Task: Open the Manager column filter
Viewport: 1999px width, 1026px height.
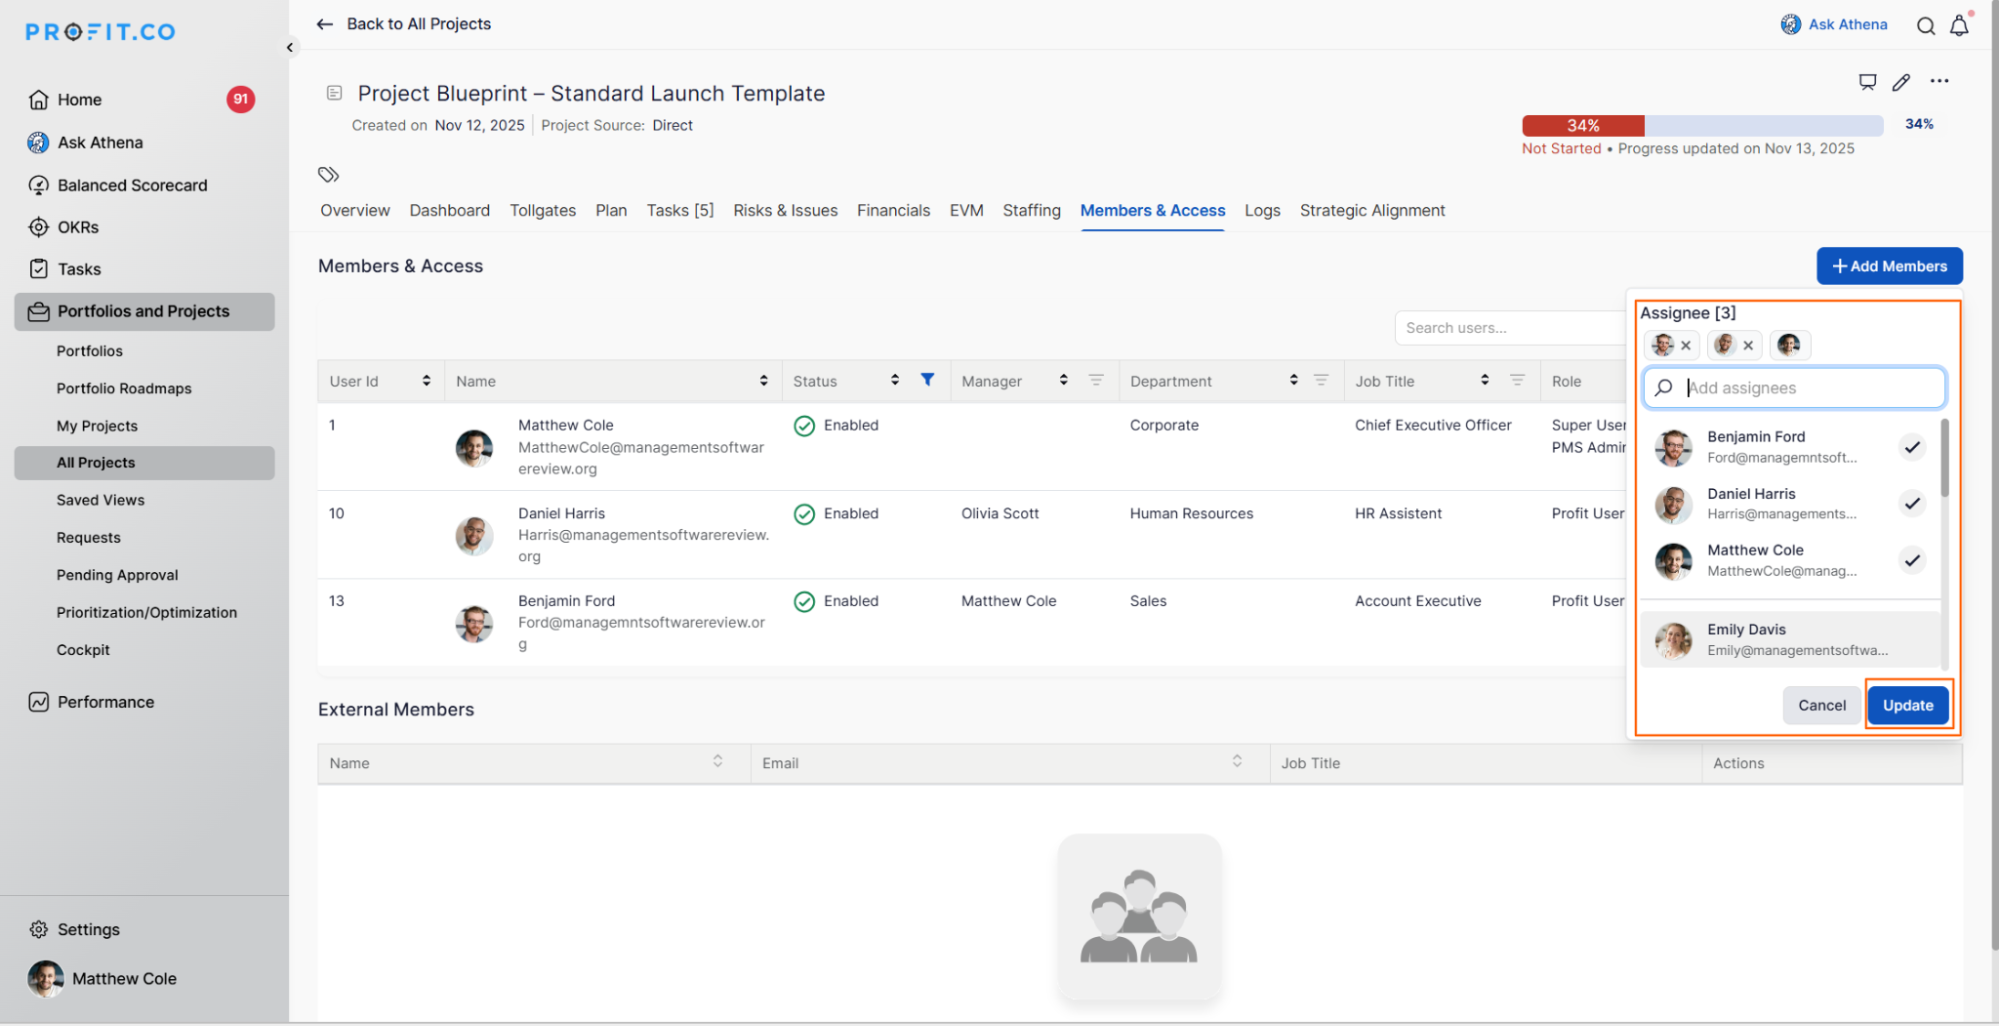Action: click(x=1096, y=381)
